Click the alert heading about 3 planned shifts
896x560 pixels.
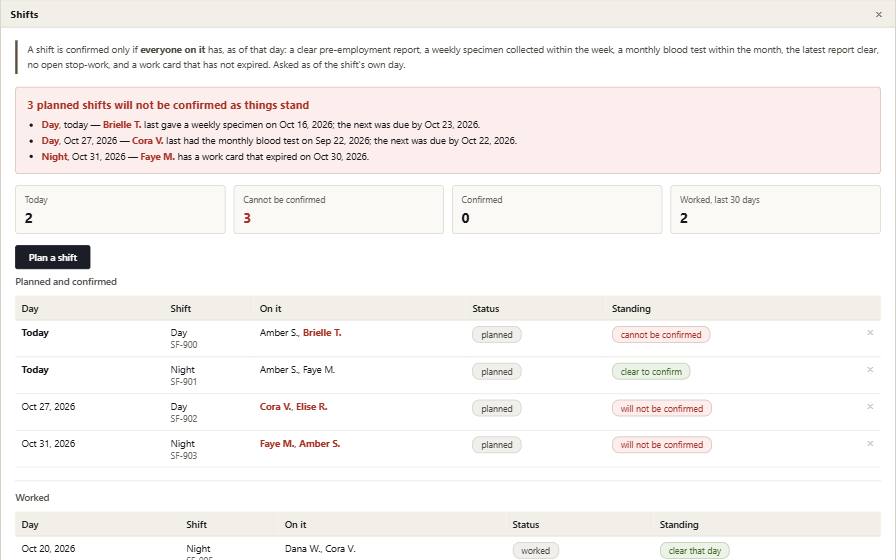pos(168,105)
